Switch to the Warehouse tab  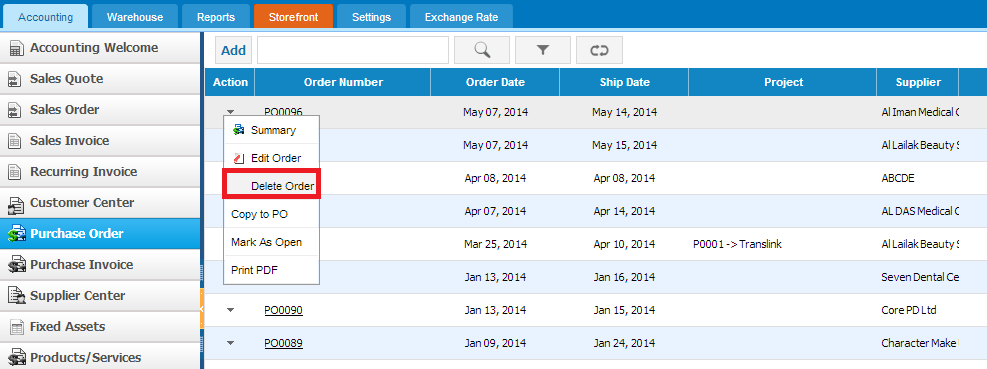pos(135,17)
